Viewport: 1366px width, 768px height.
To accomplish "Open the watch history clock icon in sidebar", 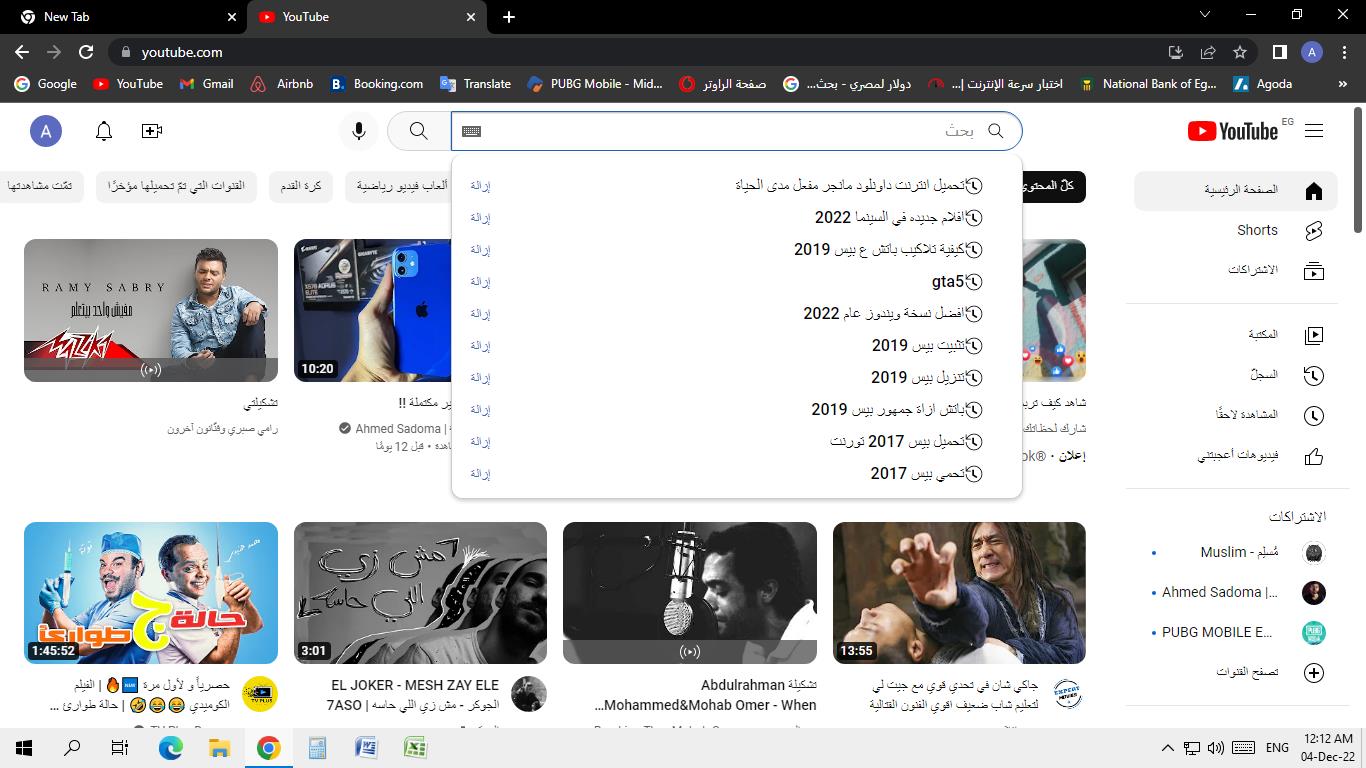I will 1313,375.
